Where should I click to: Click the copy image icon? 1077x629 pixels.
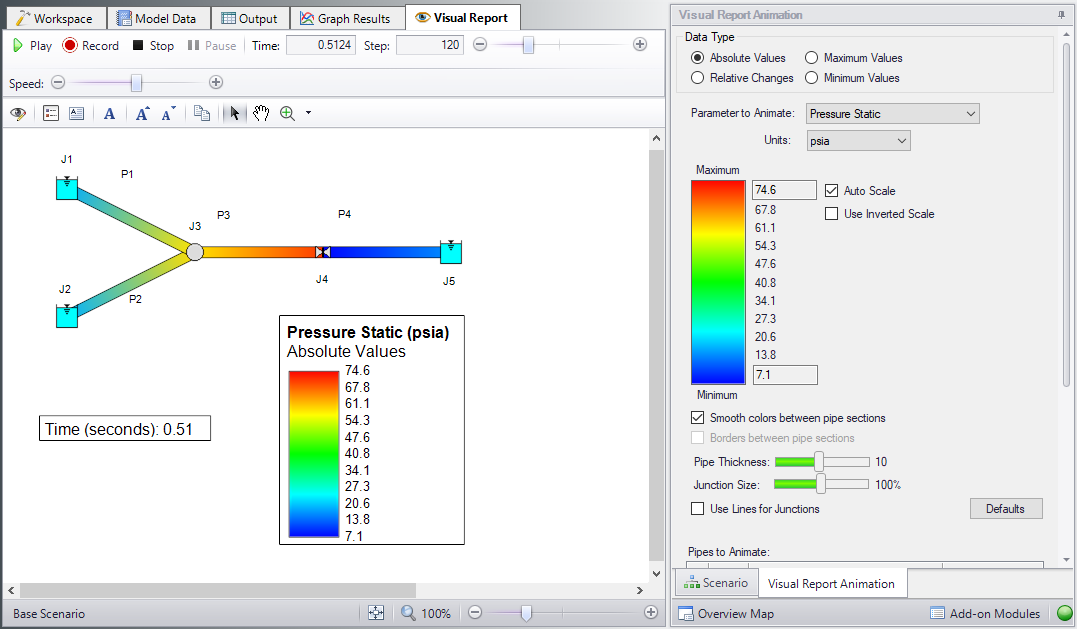[202, 113]
